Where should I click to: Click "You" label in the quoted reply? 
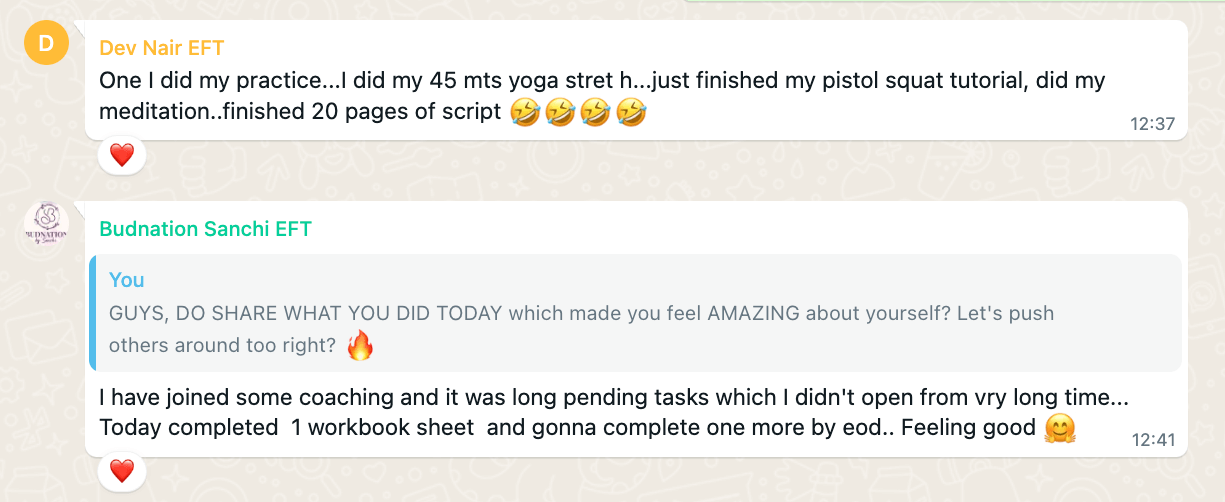(x=127, y=280)
